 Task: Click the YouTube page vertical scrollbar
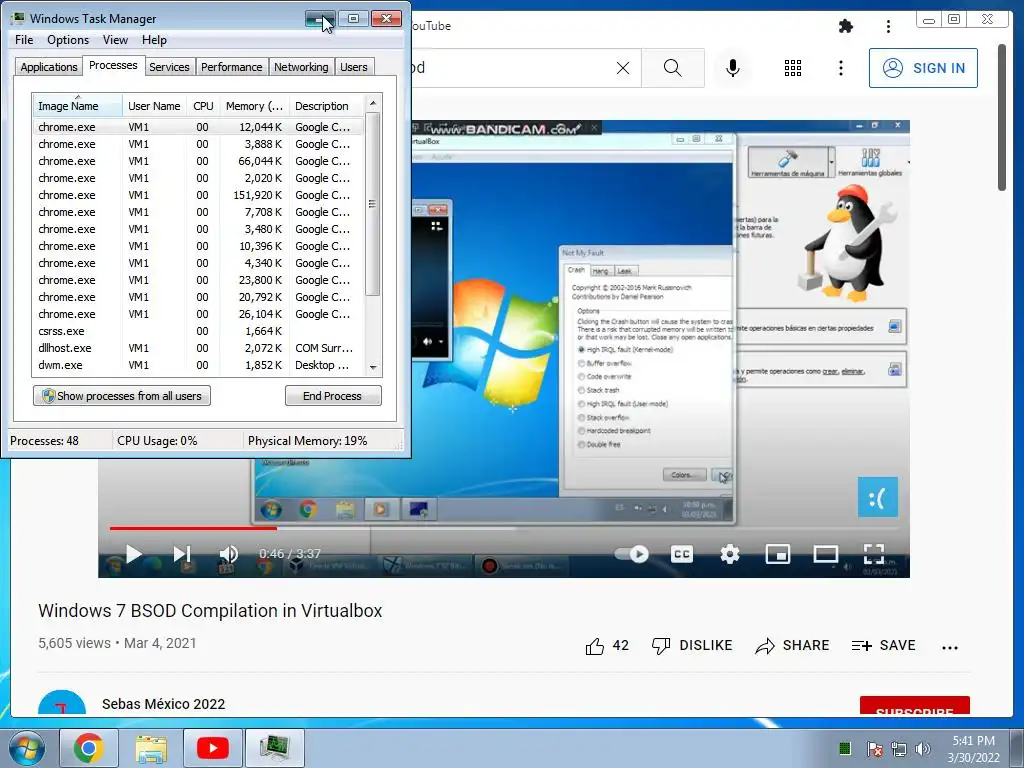pos(1002,118)
